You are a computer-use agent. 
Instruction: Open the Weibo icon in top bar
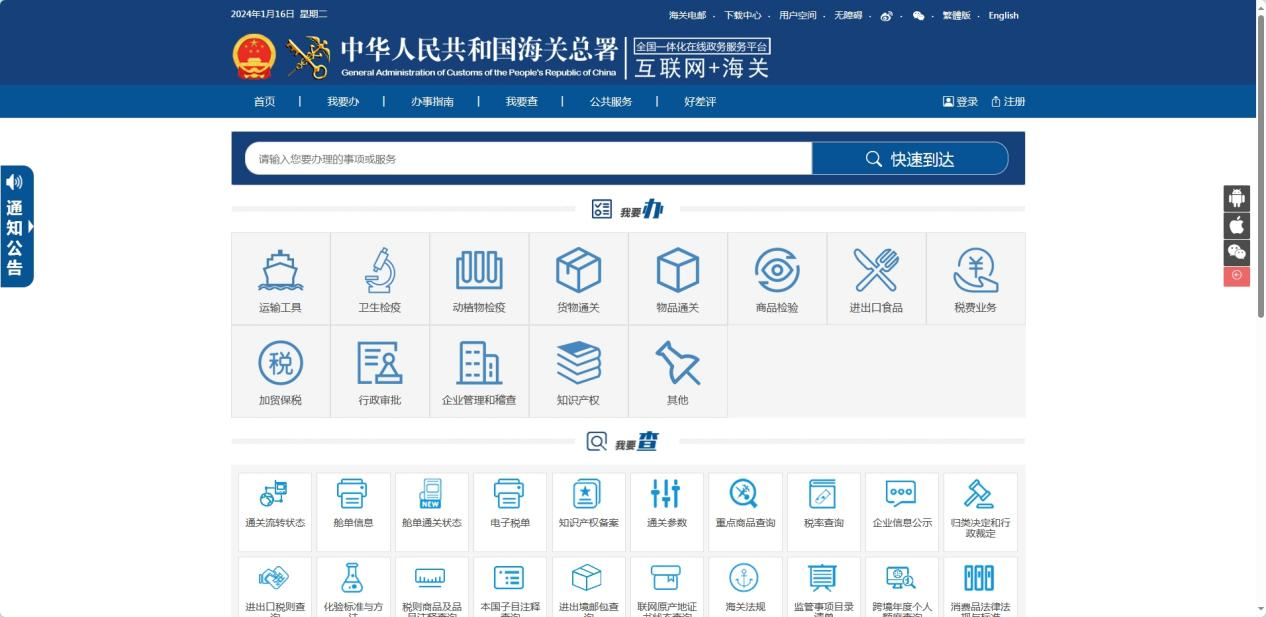pos(886,16)
